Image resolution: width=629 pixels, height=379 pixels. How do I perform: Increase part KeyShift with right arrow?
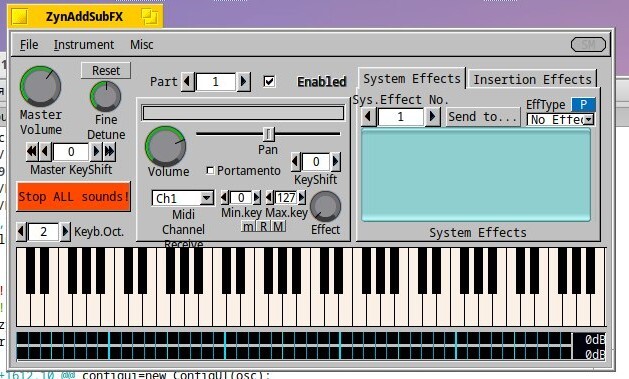336,161
